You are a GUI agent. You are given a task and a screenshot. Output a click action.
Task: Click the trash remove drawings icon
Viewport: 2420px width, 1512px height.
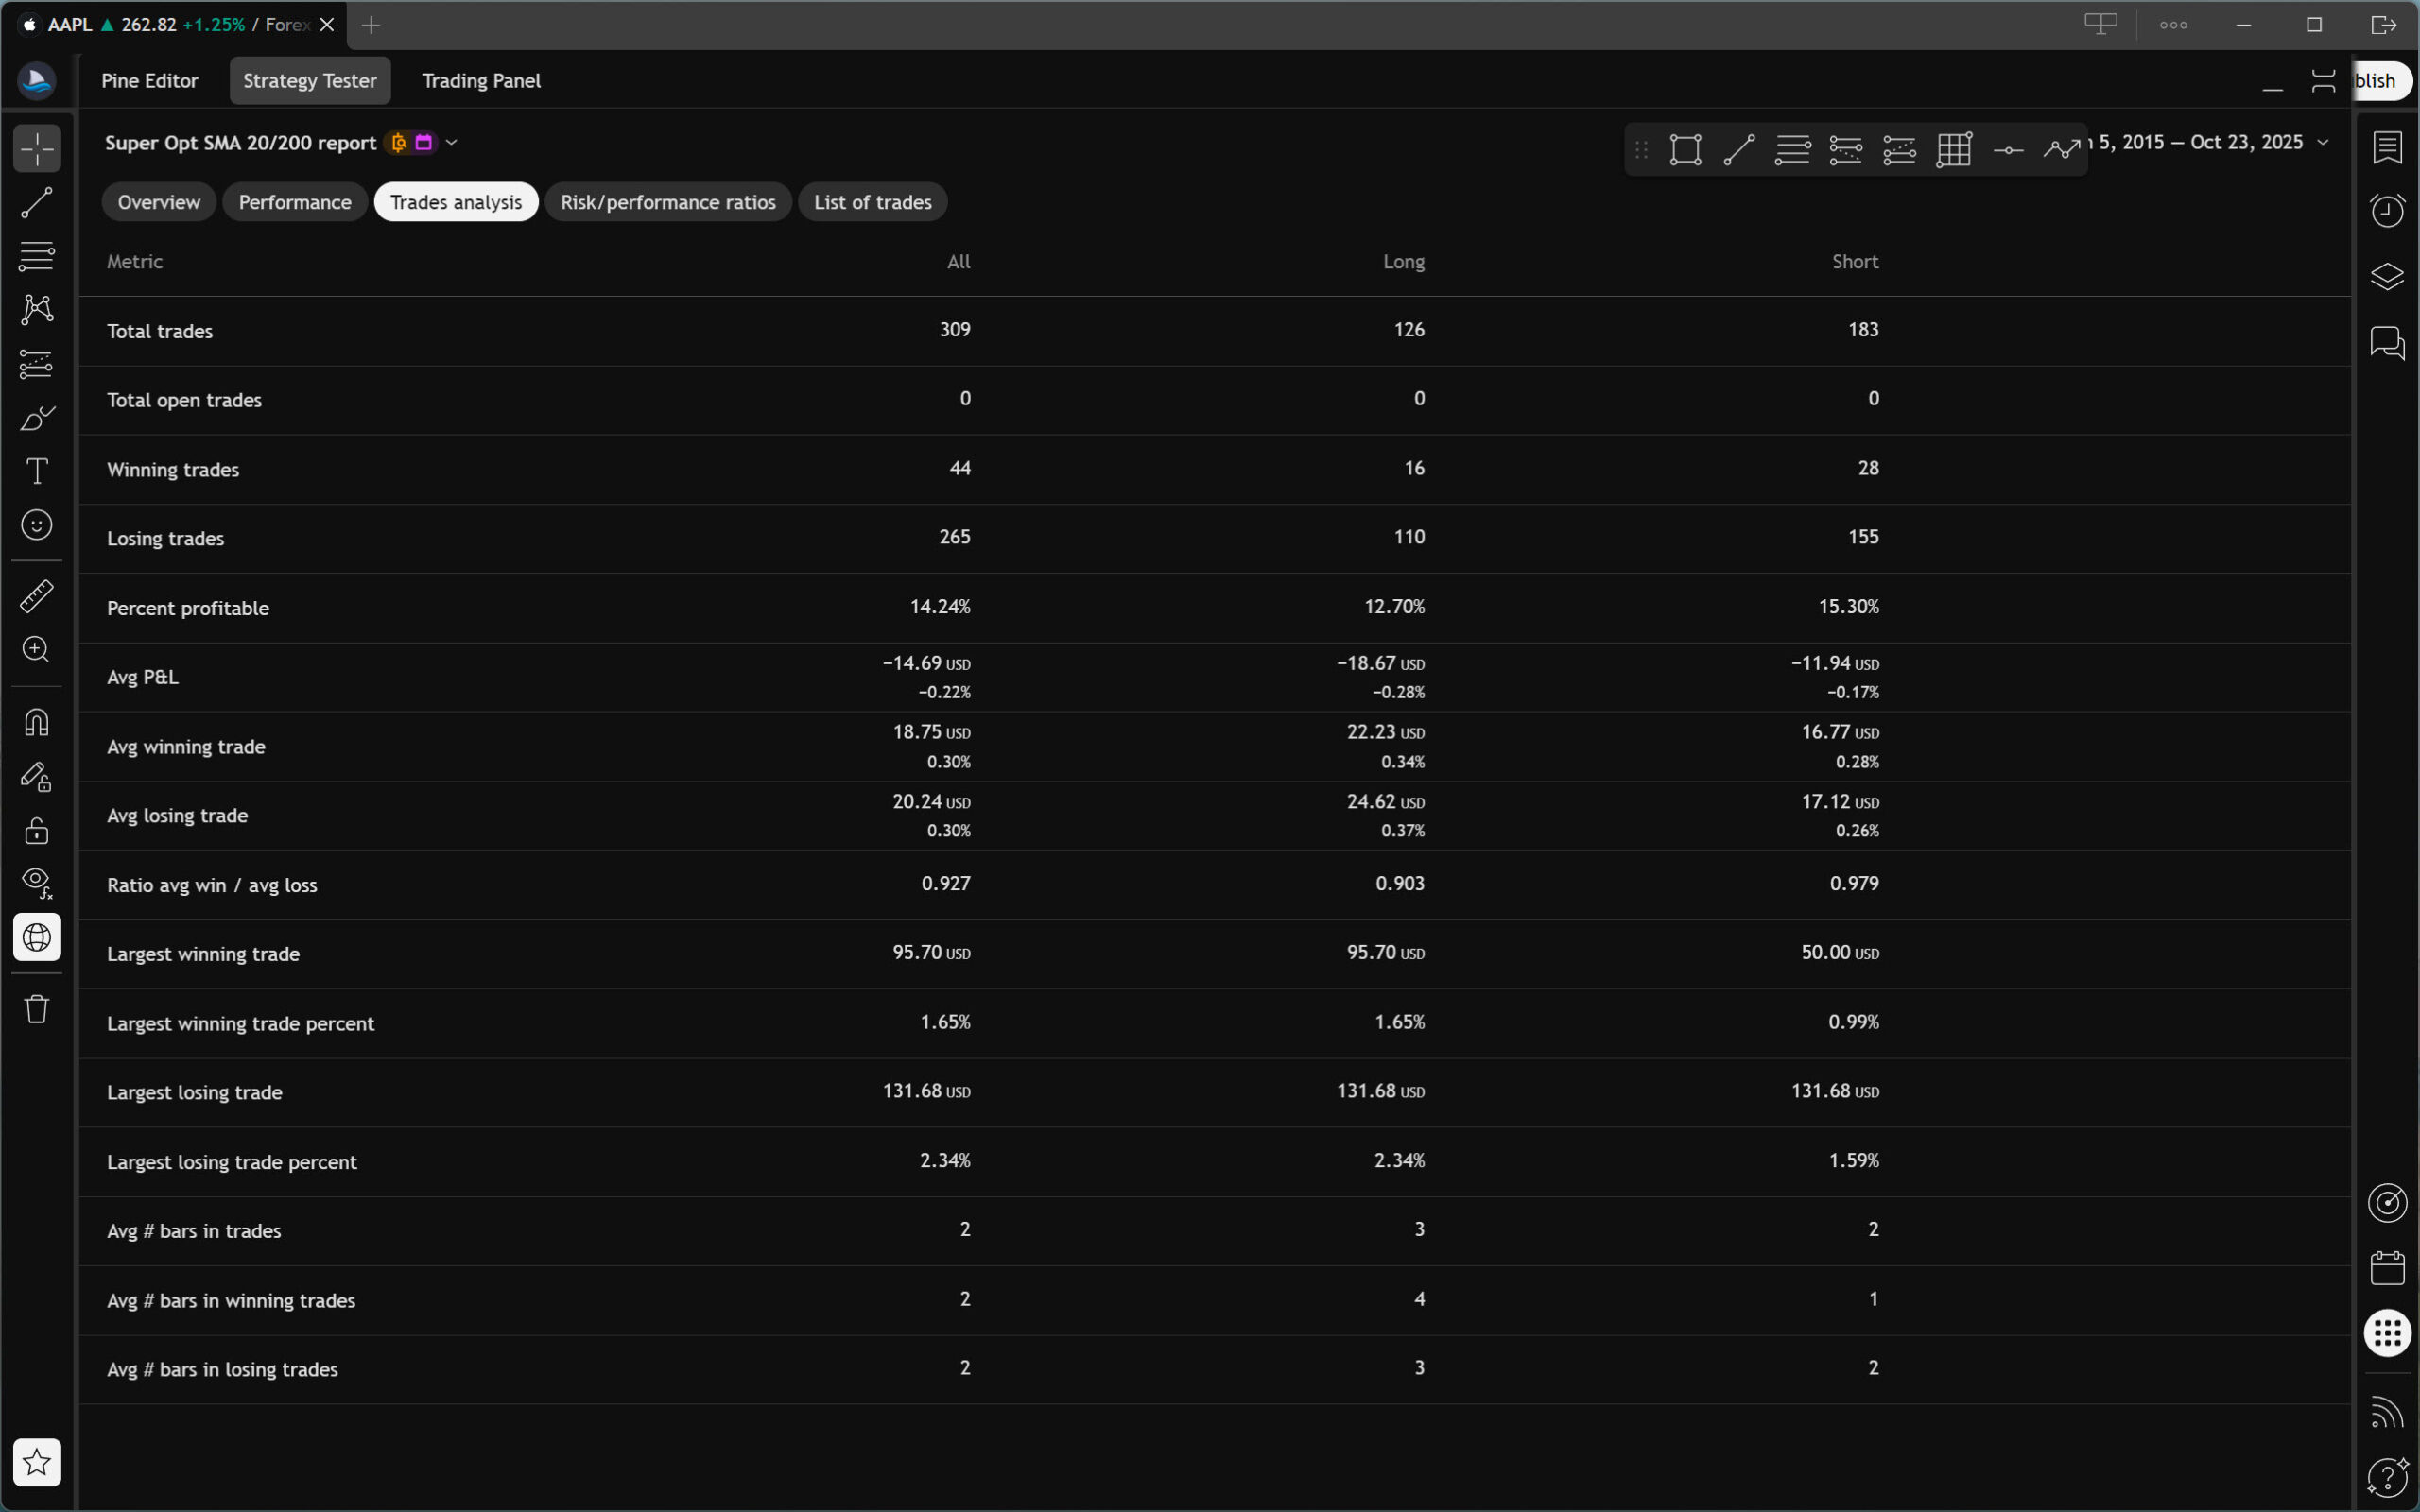37,1009
